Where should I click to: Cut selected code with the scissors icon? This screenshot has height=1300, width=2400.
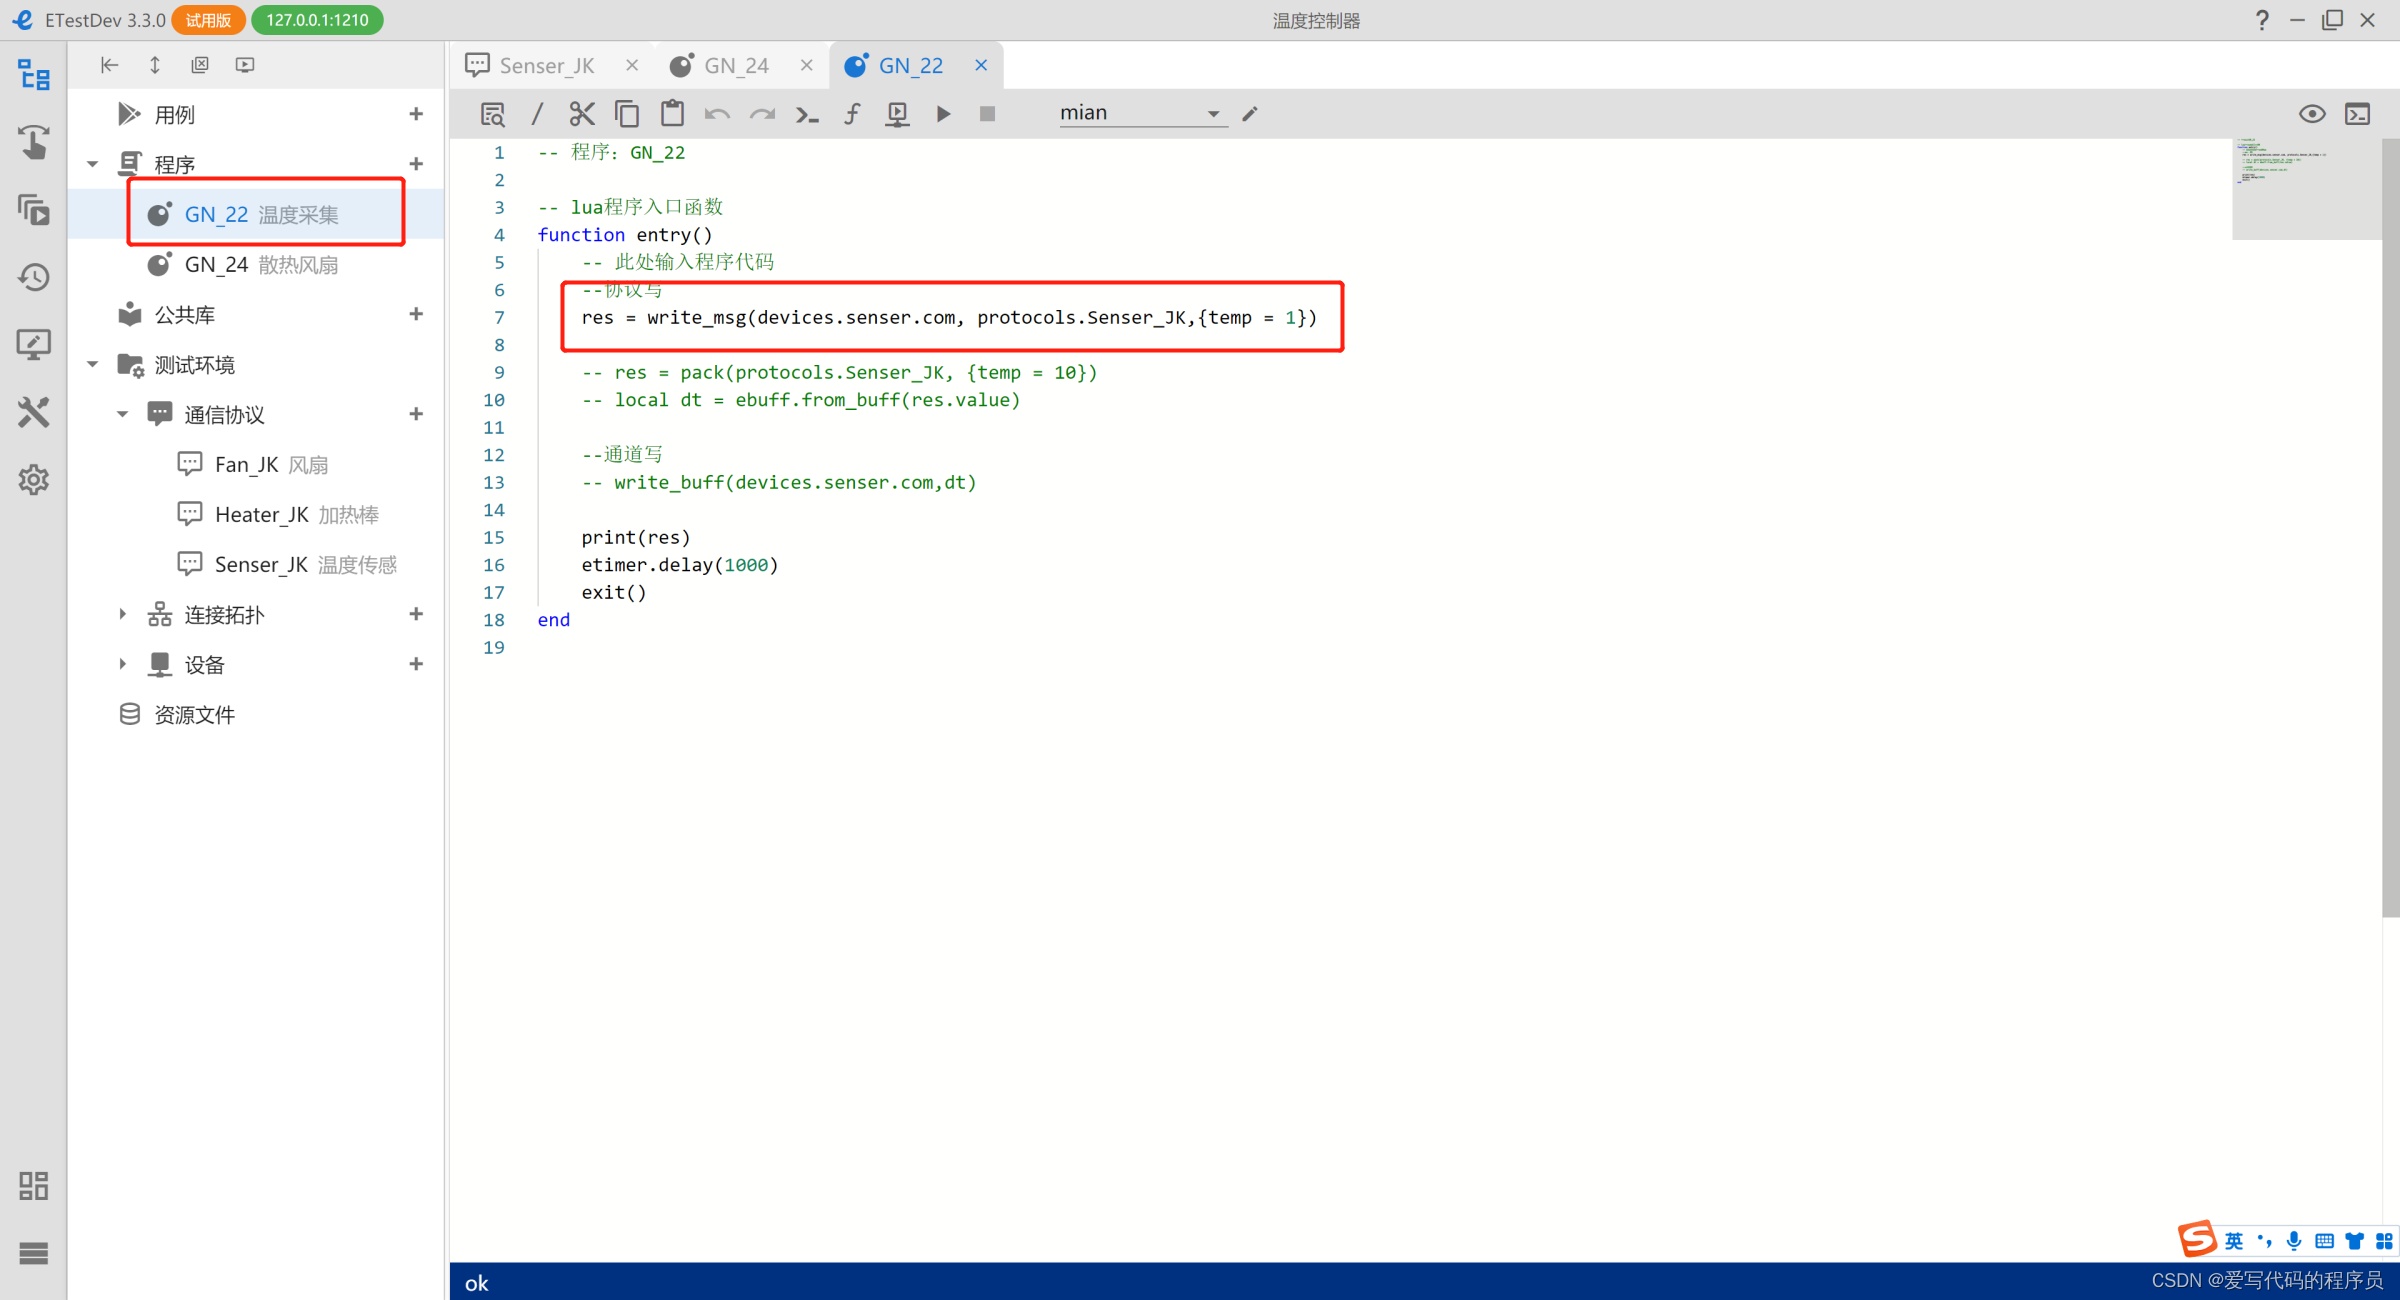582,113
